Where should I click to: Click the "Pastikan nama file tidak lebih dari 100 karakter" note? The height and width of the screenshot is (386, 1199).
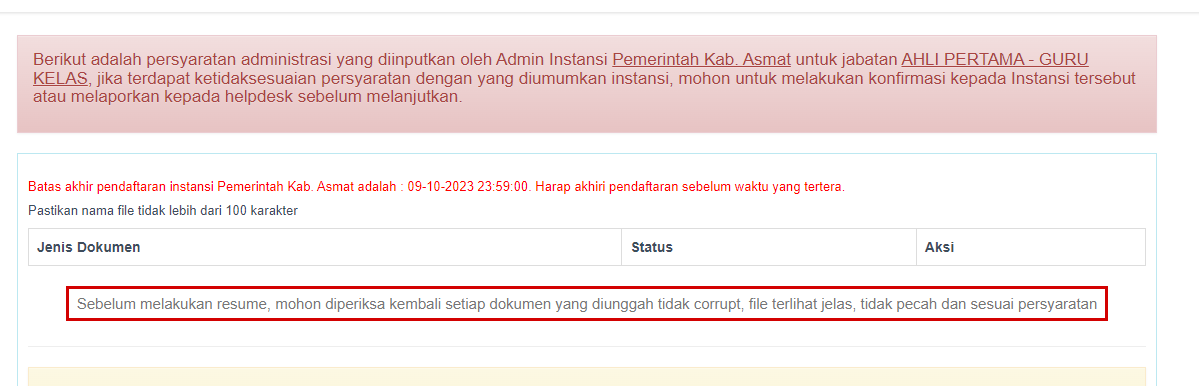(163, 210)
